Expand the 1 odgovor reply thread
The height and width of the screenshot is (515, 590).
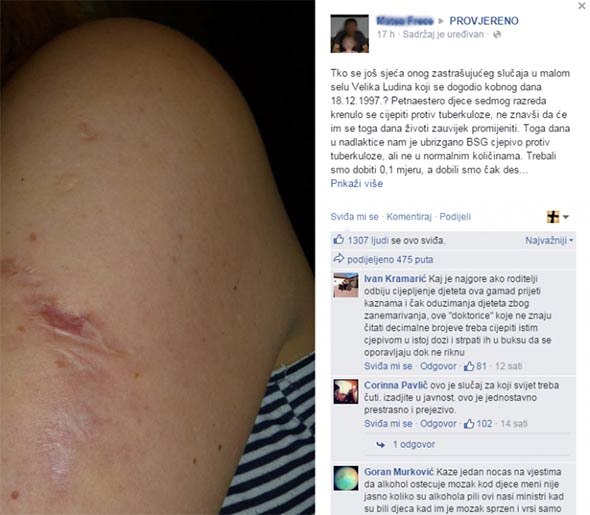[414, 445]
